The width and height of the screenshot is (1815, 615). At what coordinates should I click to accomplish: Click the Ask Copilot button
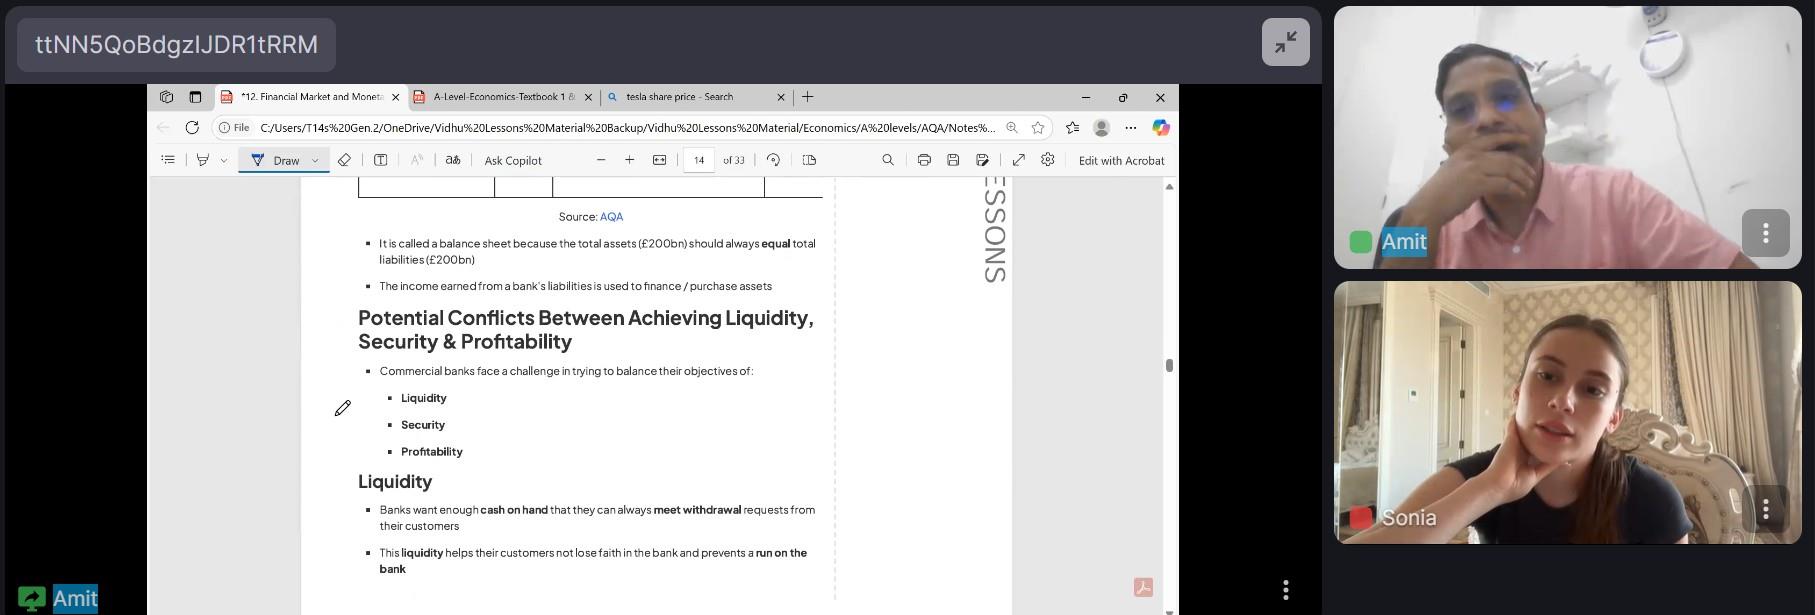513,160
